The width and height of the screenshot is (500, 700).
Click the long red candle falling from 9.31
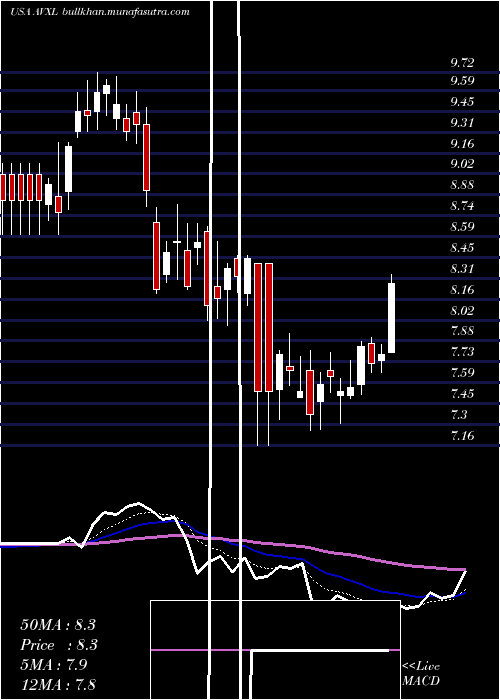tap(146, 157)
